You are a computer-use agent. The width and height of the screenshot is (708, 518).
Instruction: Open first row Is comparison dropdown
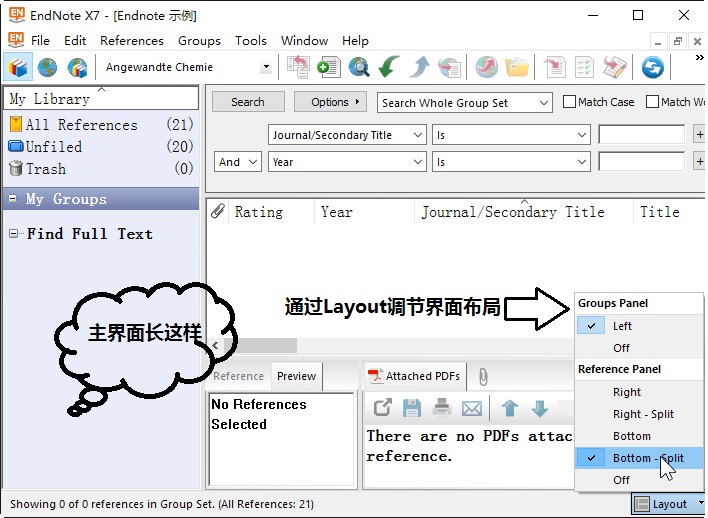click(511, 135)
